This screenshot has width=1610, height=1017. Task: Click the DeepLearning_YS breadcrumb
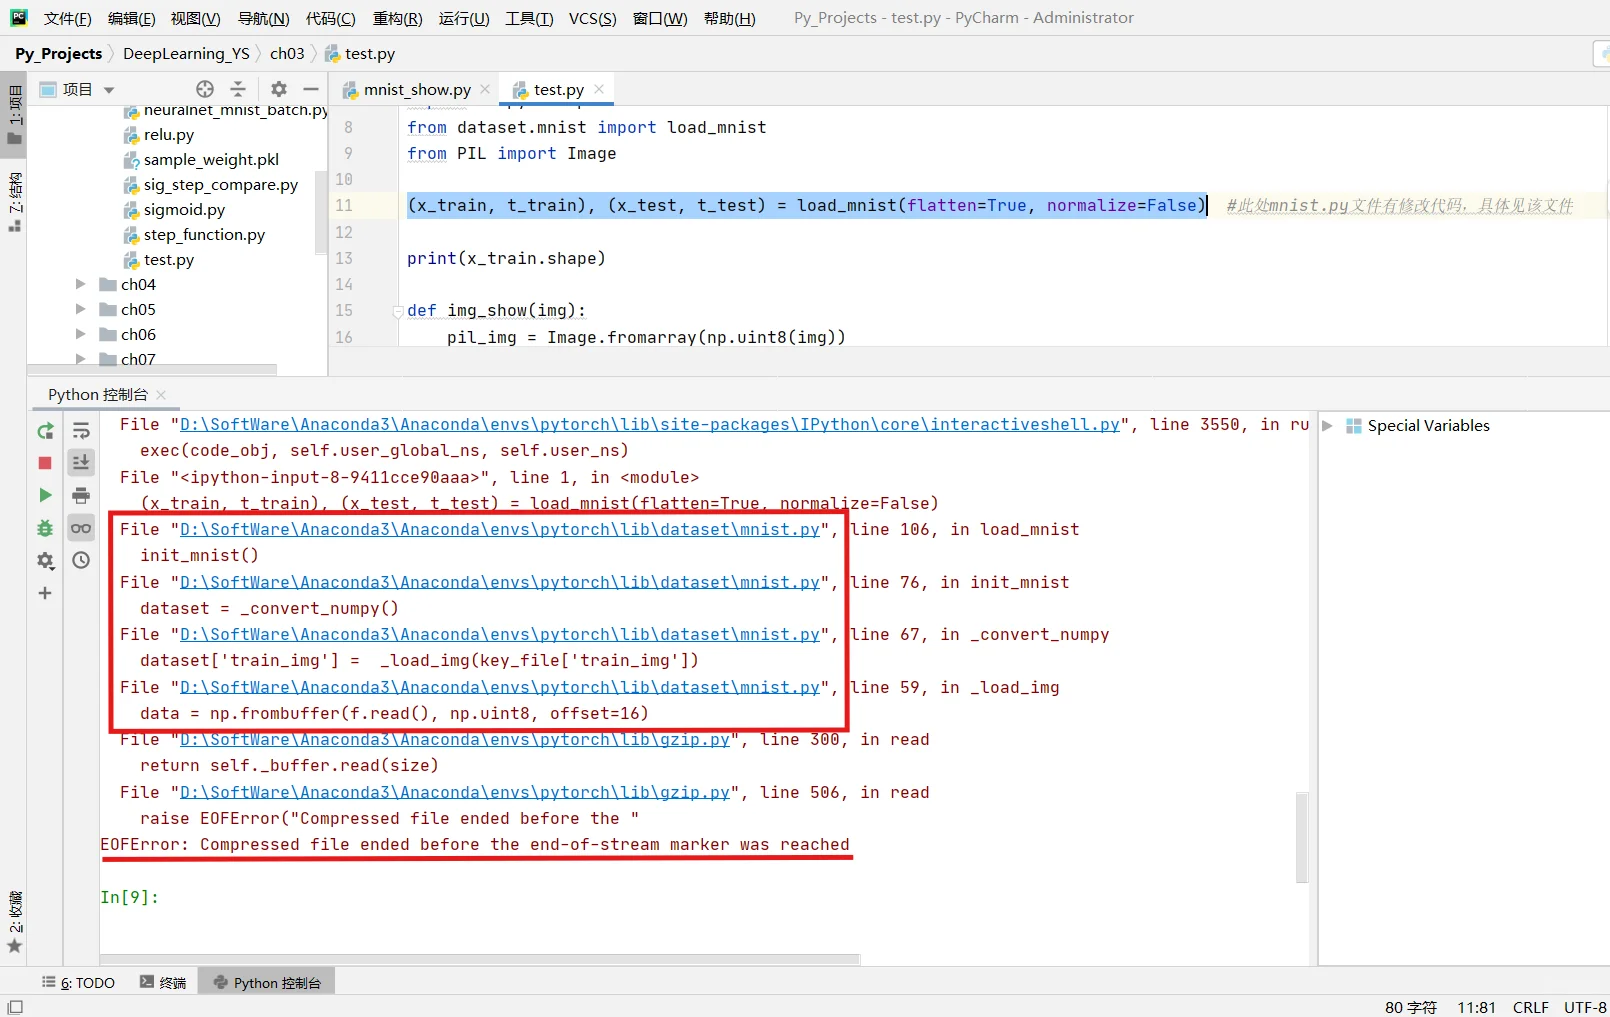pos(186,53)
